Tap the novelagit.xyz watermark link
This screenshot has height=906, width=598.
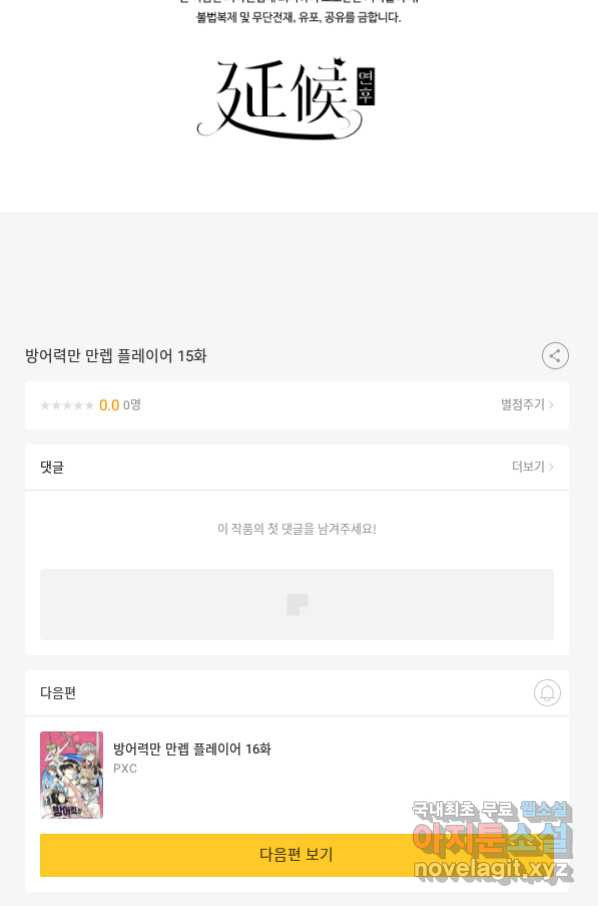(x=493, y=869)
